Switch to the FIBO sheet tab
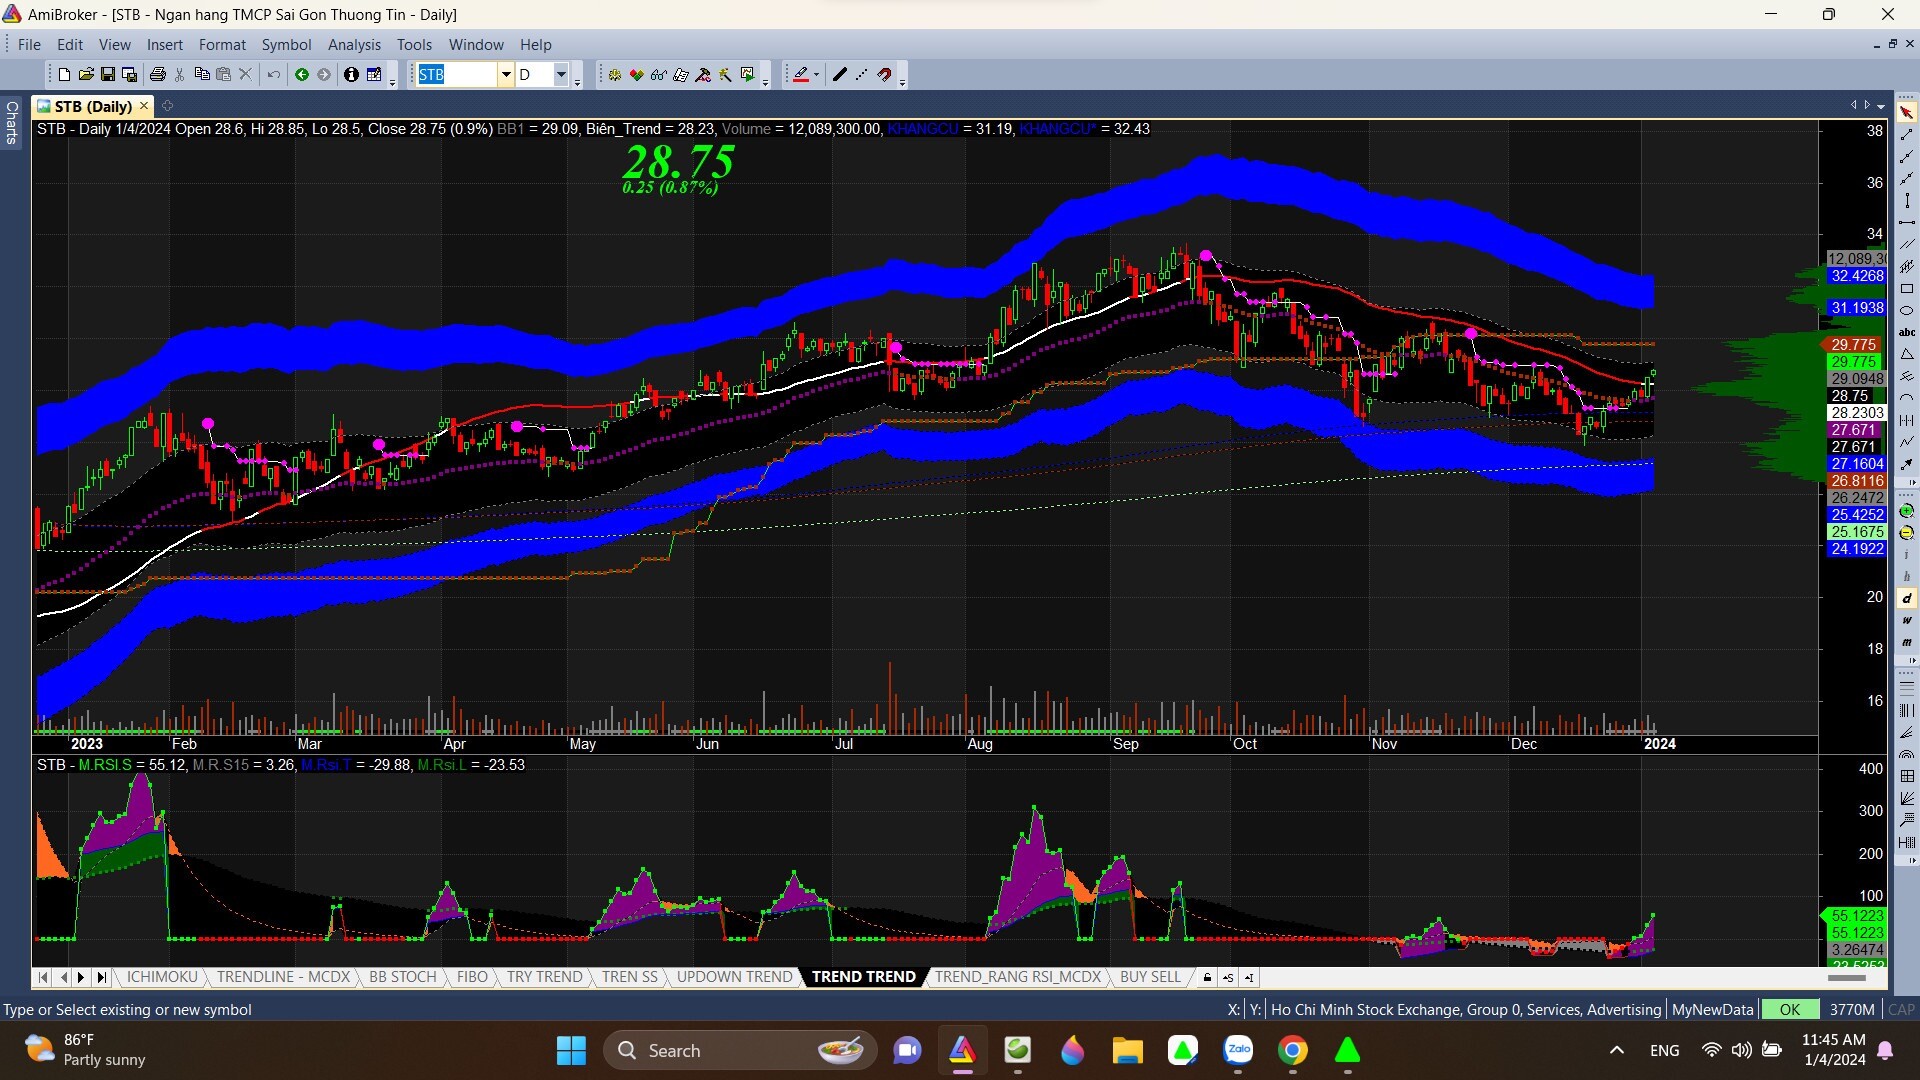This screenshot has width=1920, height=1080. tap(472, 977)
